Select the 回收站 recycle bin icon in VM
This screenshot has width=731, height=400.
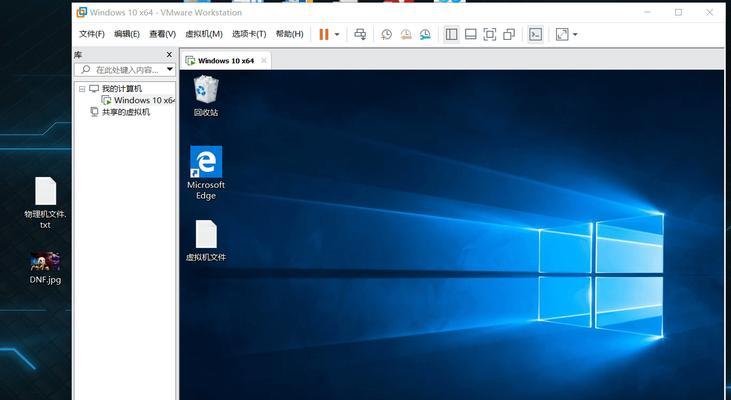coord(206,96)
